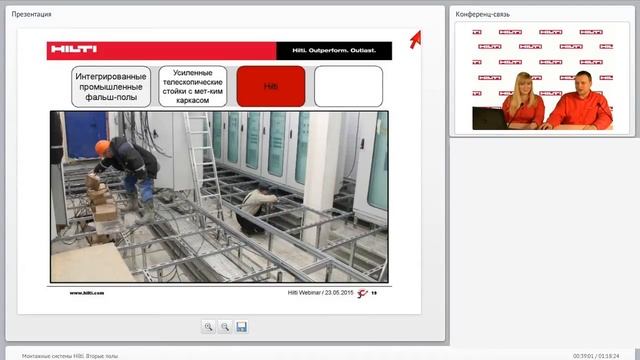Click the red Hilti slide box
The width and height of the screenshot is (640, 360).
coord(271,87)
